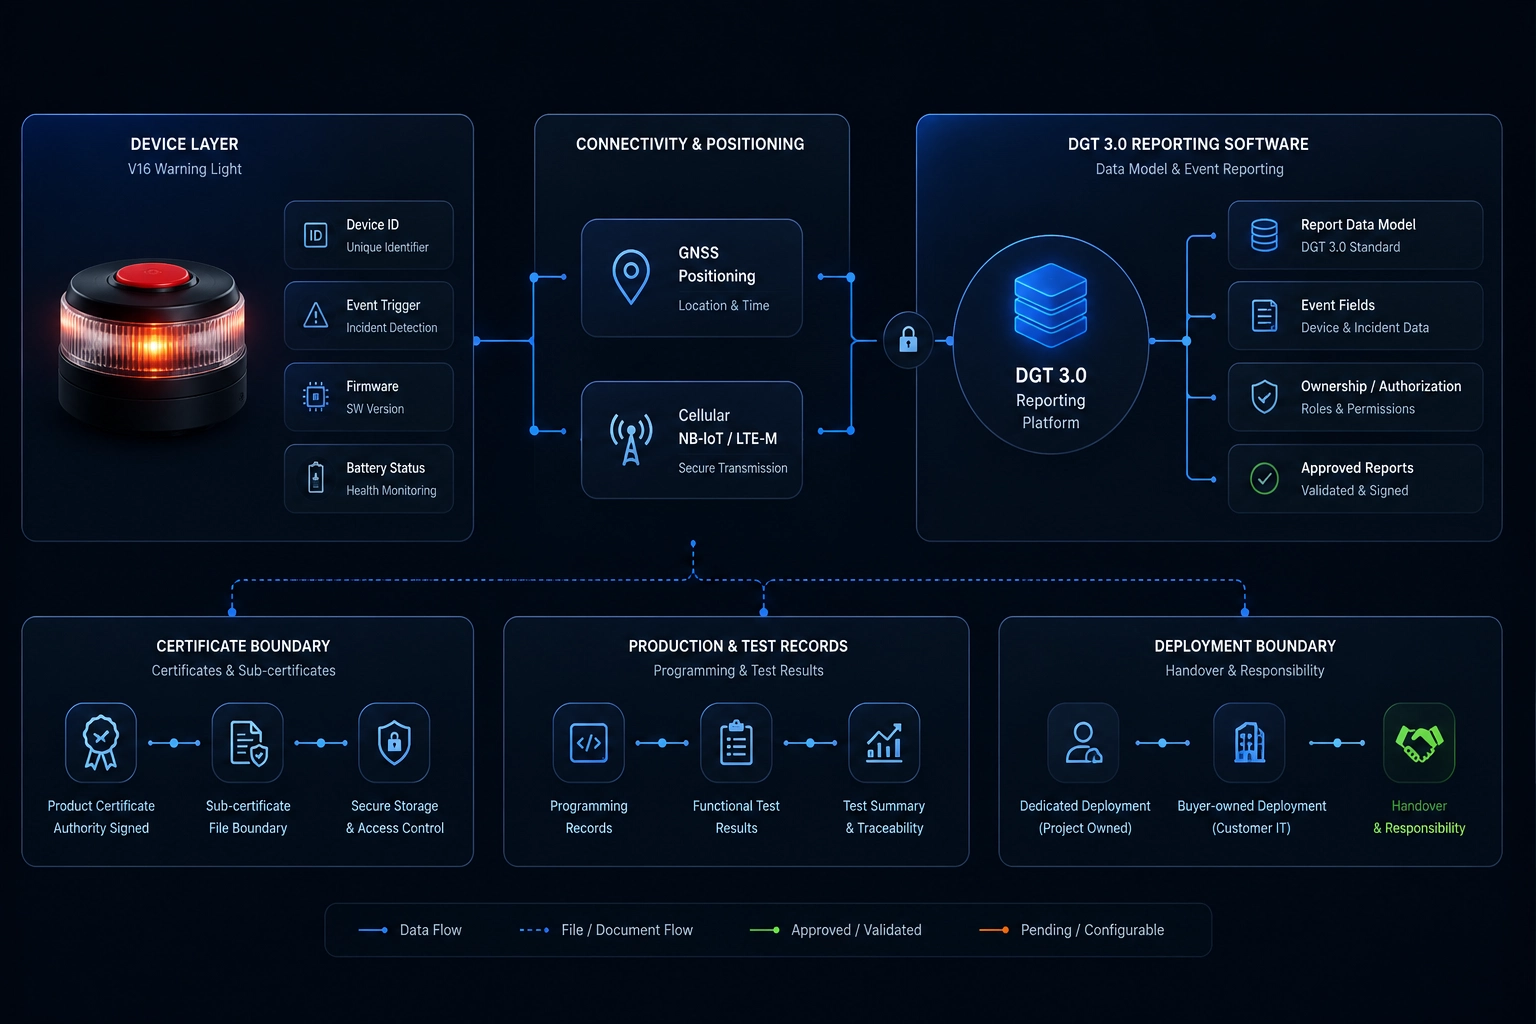Click the 'Validated & Signed' text
The image size is (1536, 1024).
click(1354, 491)
